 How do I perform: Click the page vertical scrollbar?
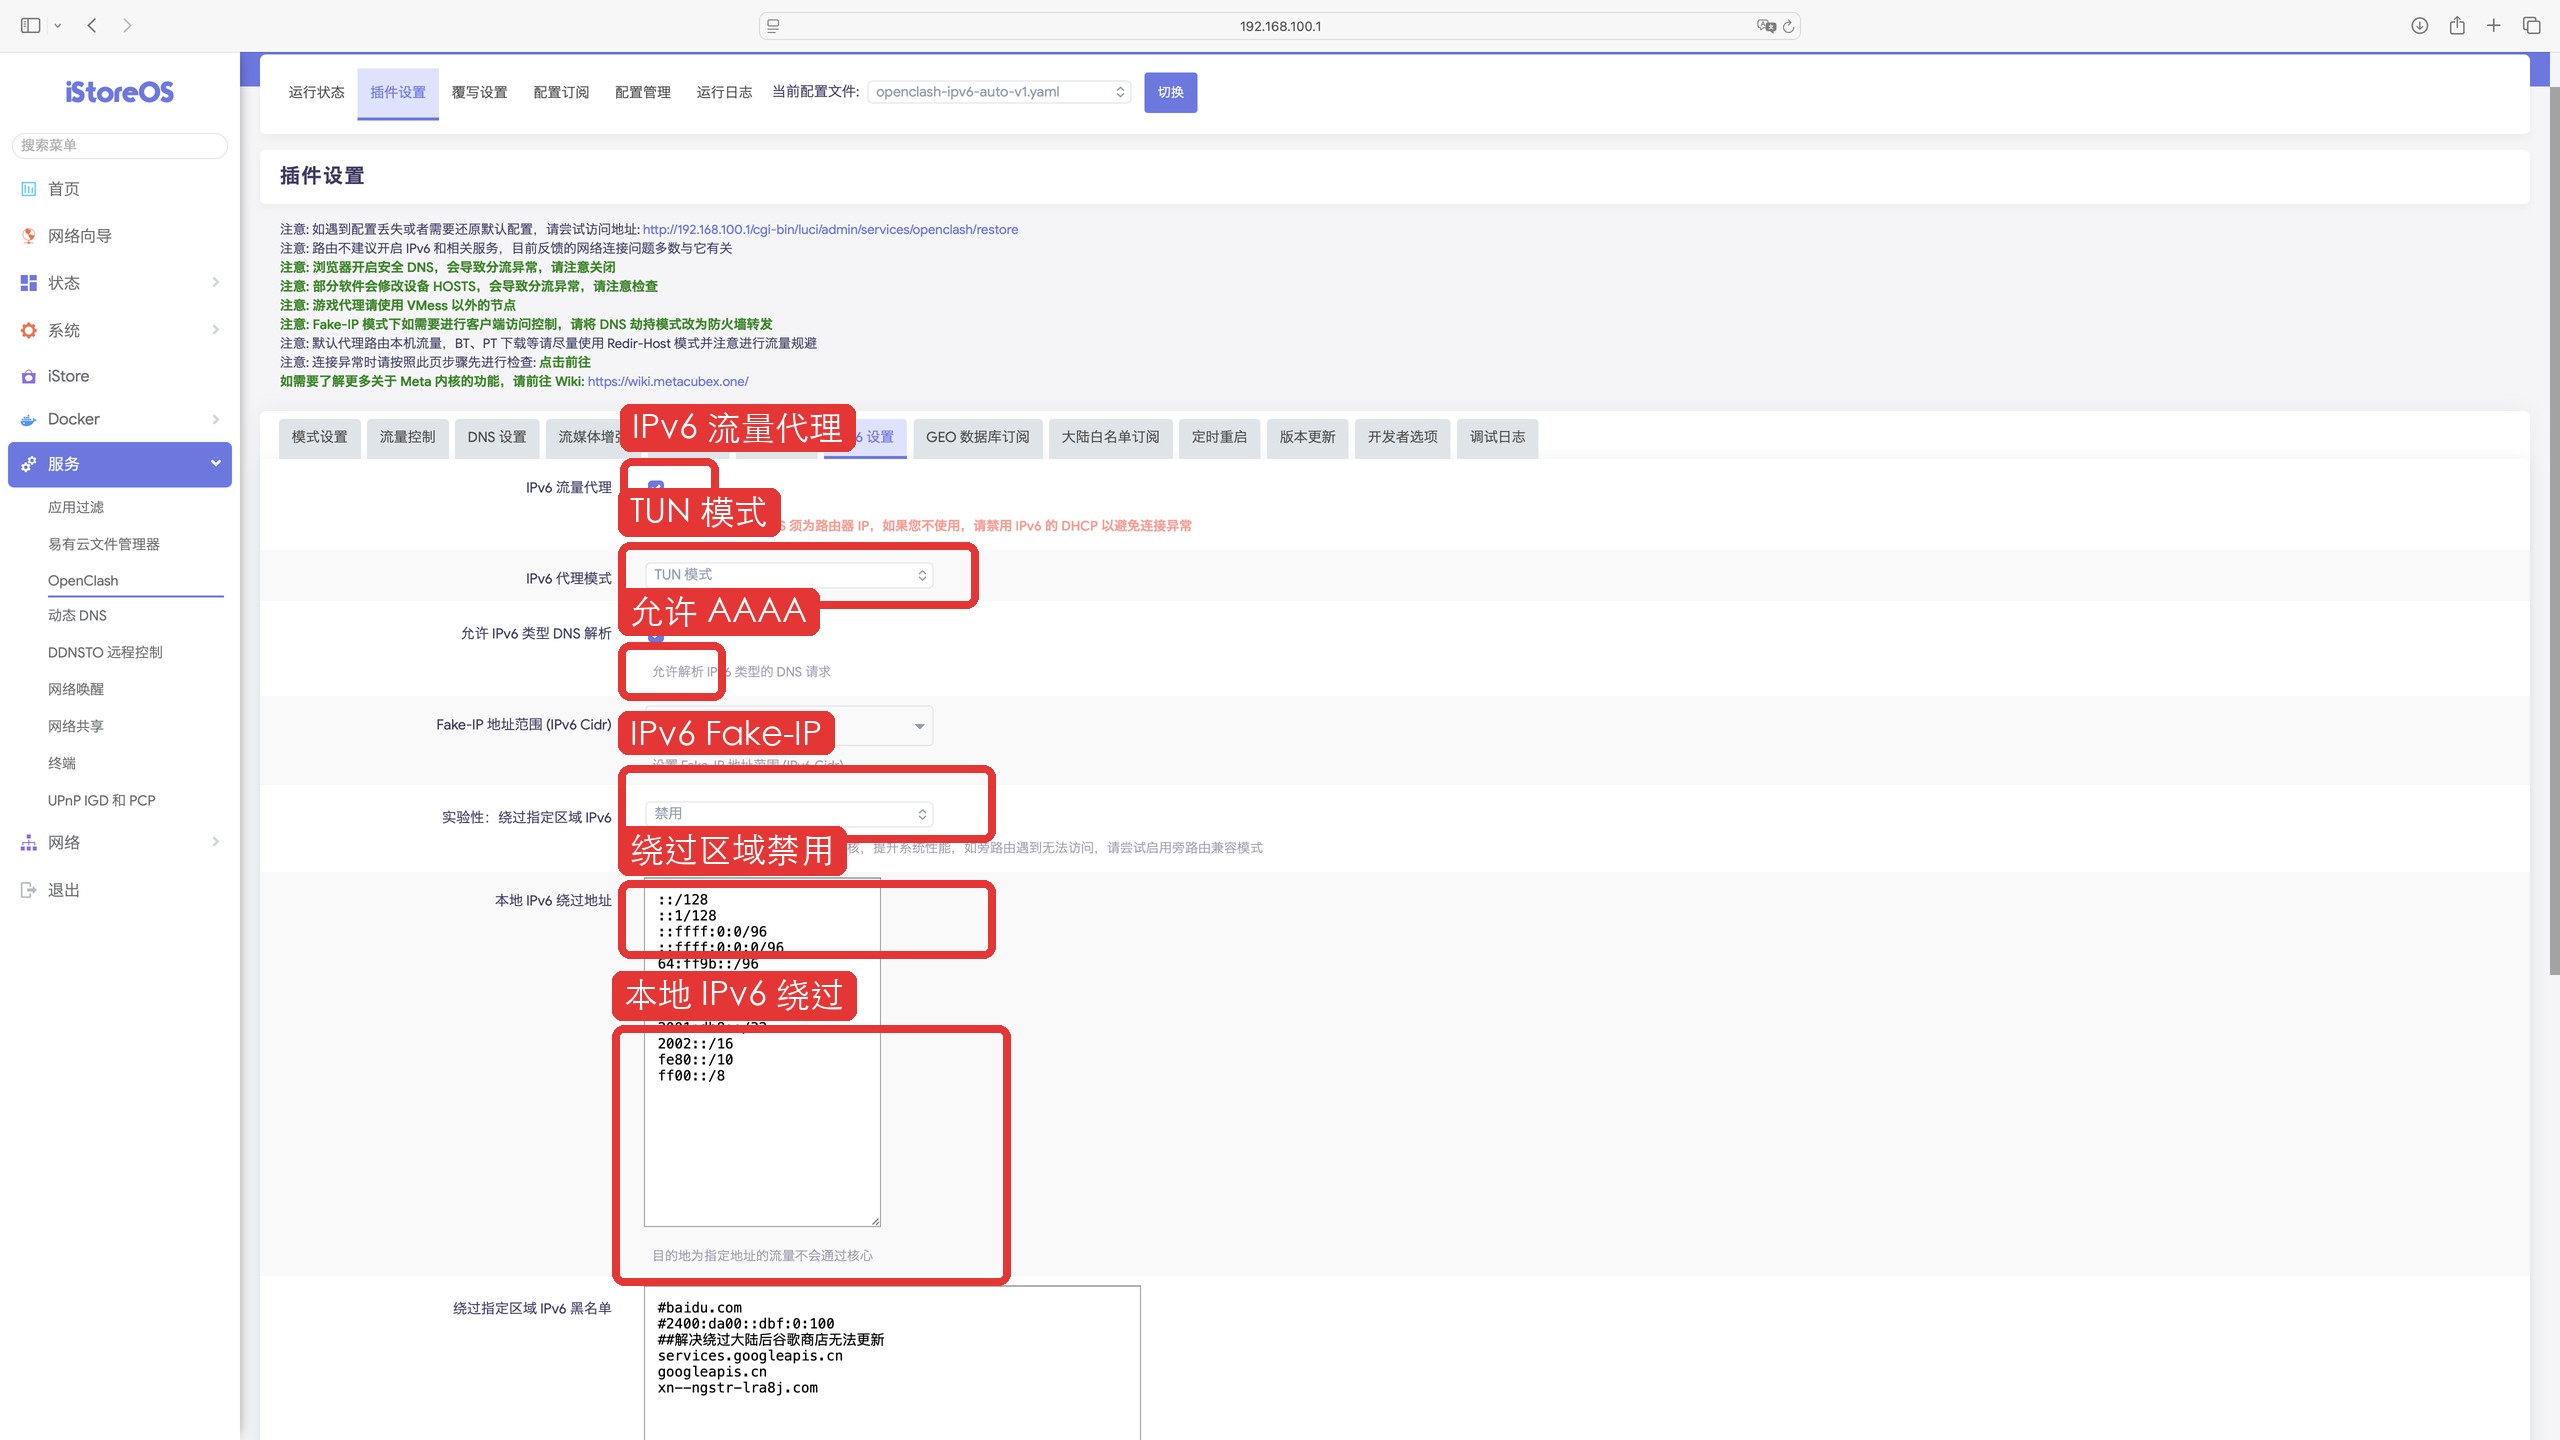2554,530
